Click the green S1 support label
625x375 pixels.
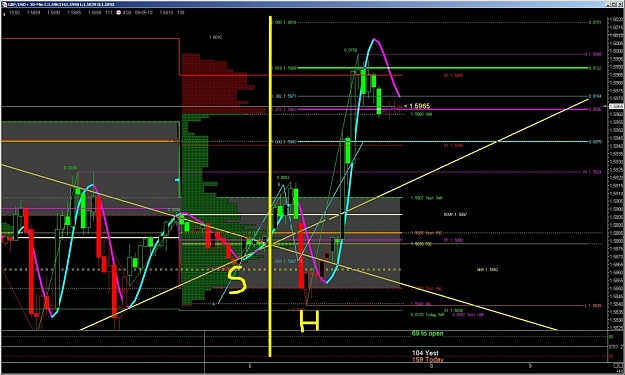[454, 310]
